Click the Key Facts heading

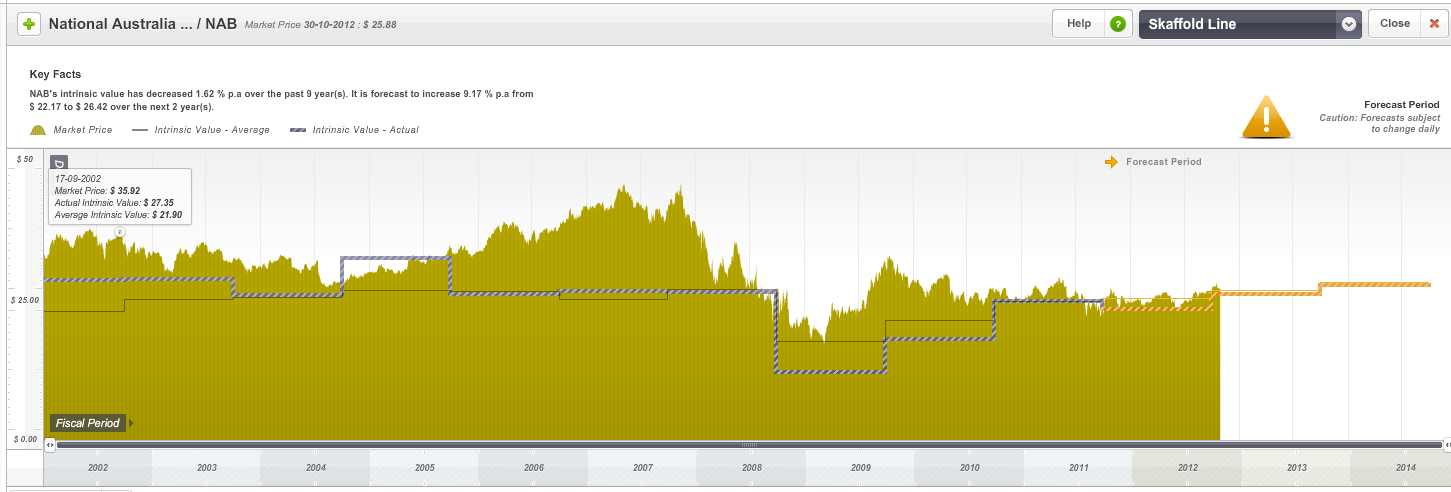[x=56, y=74]
